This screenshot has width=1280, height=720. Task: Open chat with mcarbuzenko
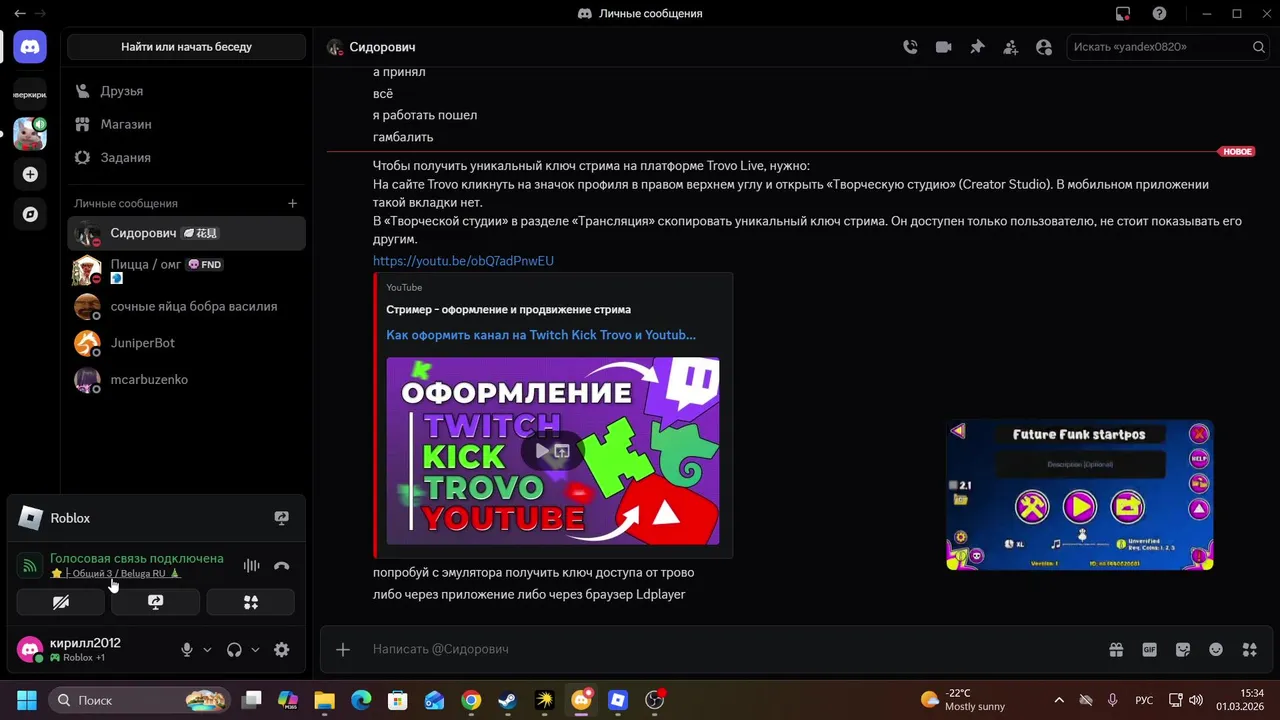pos(186,379)
